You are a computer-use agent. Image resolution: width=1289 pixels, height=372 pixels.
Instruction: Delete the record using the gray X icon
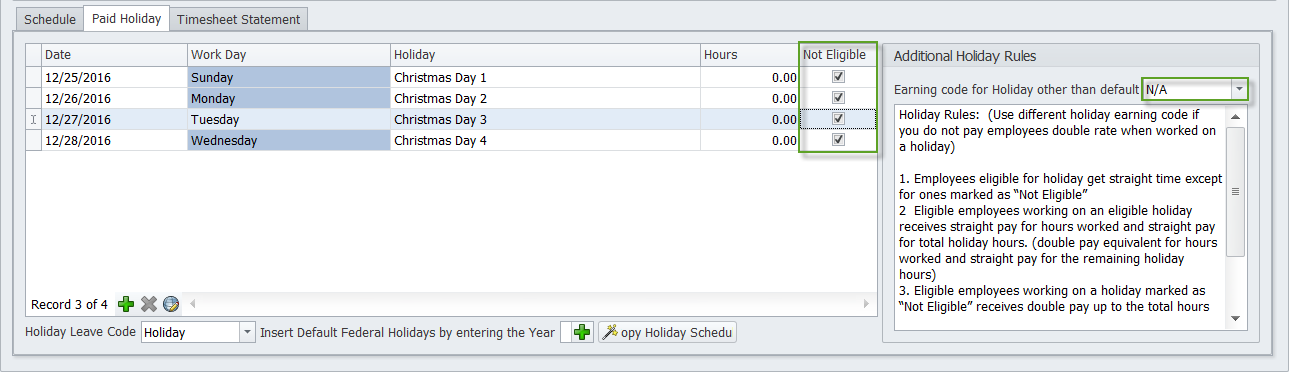pyautogui.click(x=149, y=304)
